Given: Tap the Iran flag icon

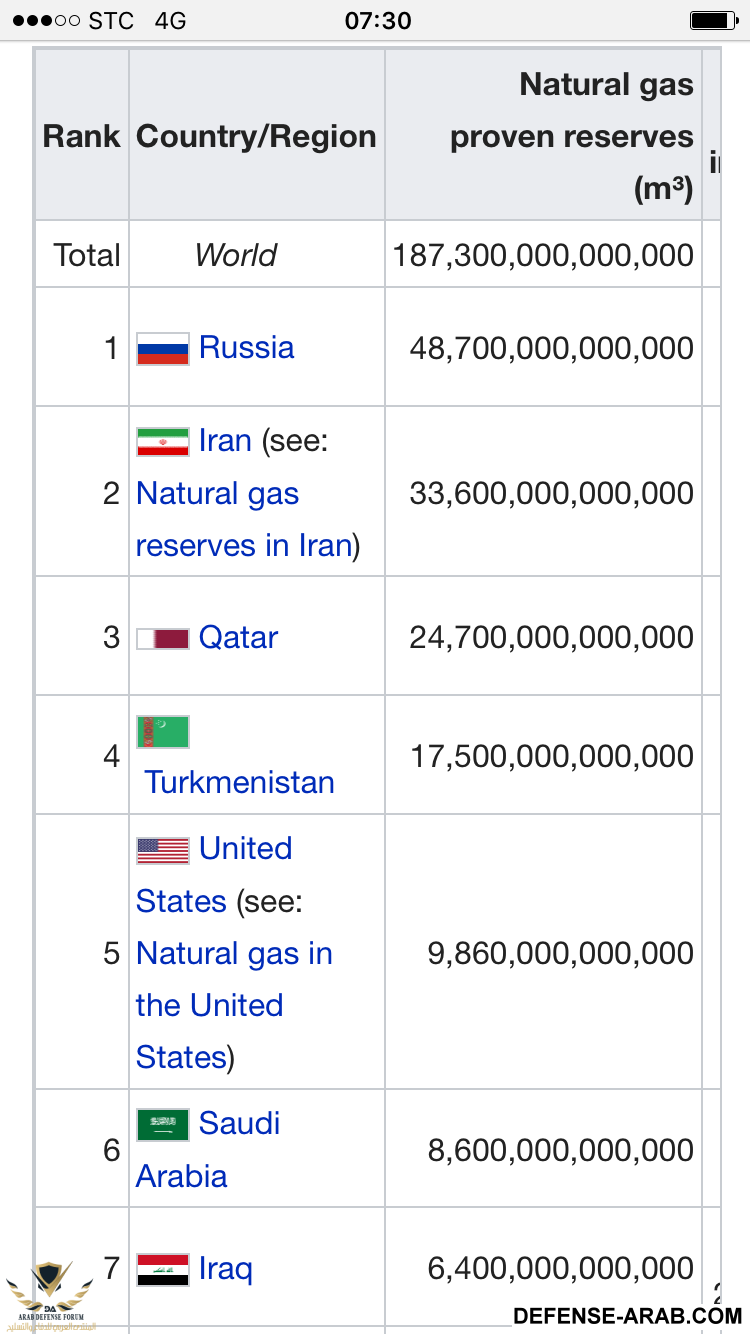Looking at the screenshot, I should pyautogui.click(x=163, y=441).
